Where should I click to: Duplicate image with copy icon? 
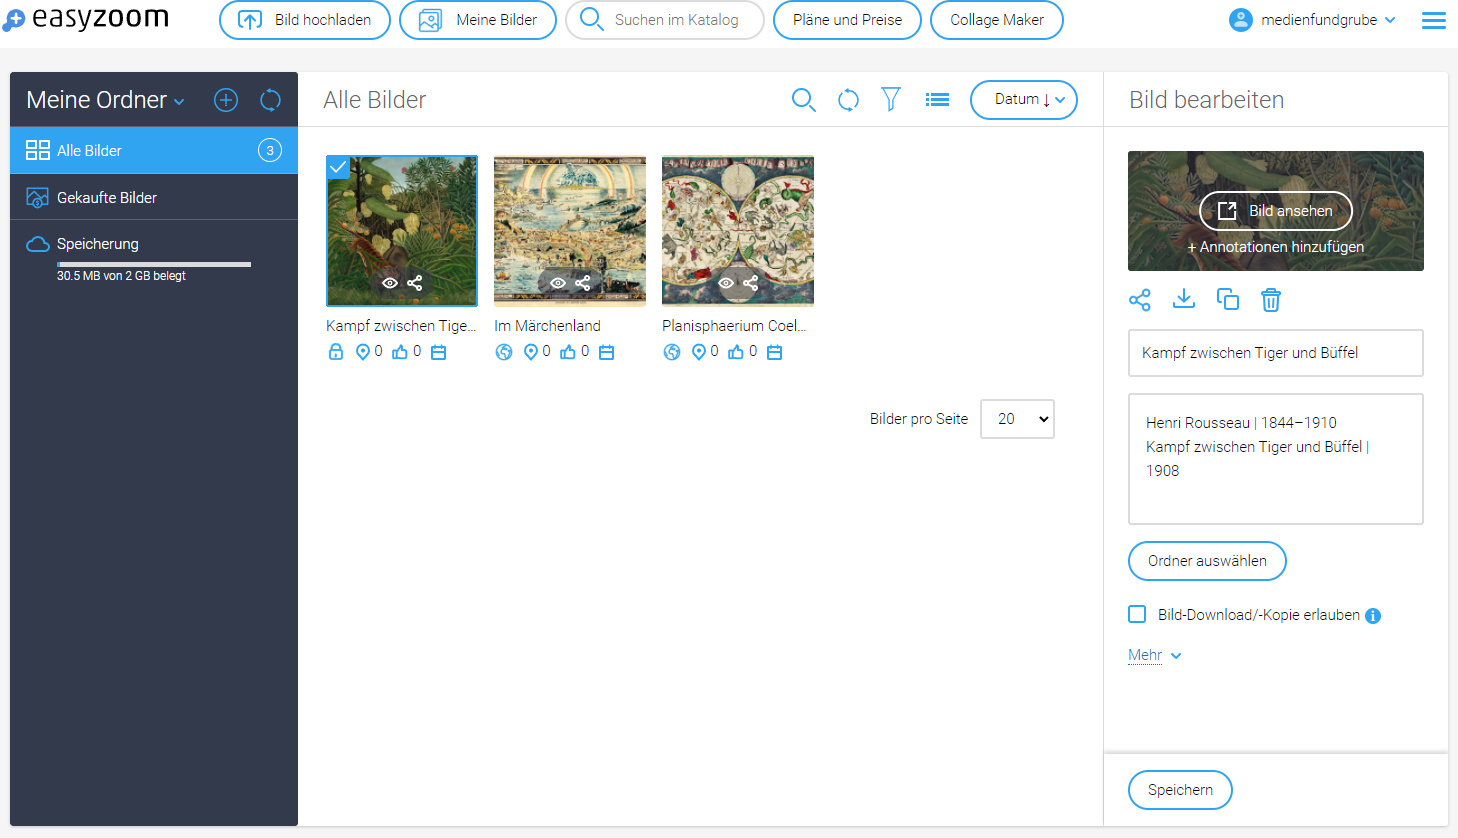click(x=1228, y=299)
